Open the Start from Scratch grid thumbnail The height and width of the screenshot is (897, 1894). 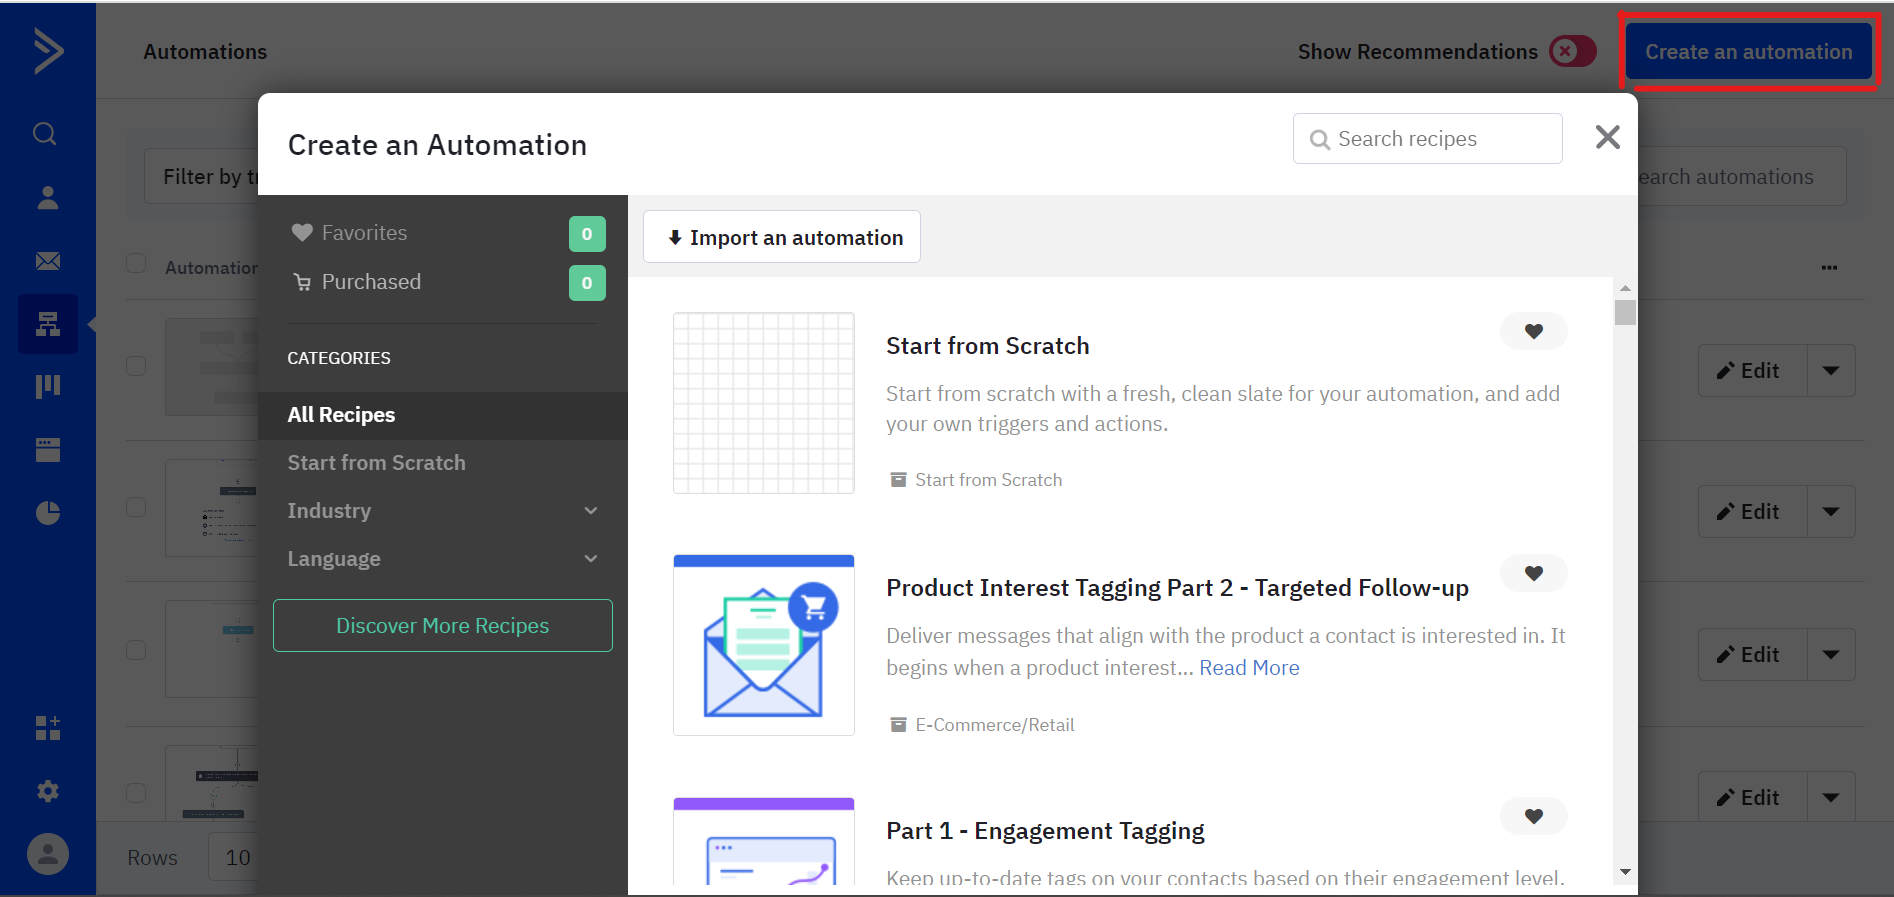pos(764,403)
